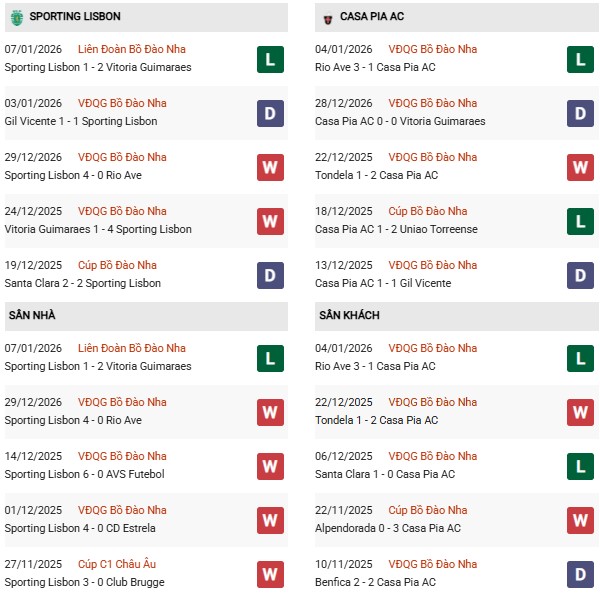Click the Sporting Lisbon club crest icon
The image size is (600, 595).
tap(16, 17)
